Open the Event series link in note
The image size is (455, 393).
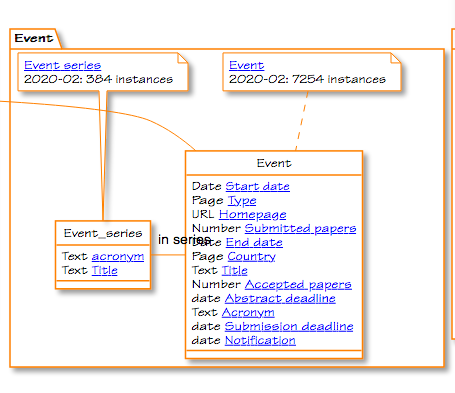tap(63, 65)
